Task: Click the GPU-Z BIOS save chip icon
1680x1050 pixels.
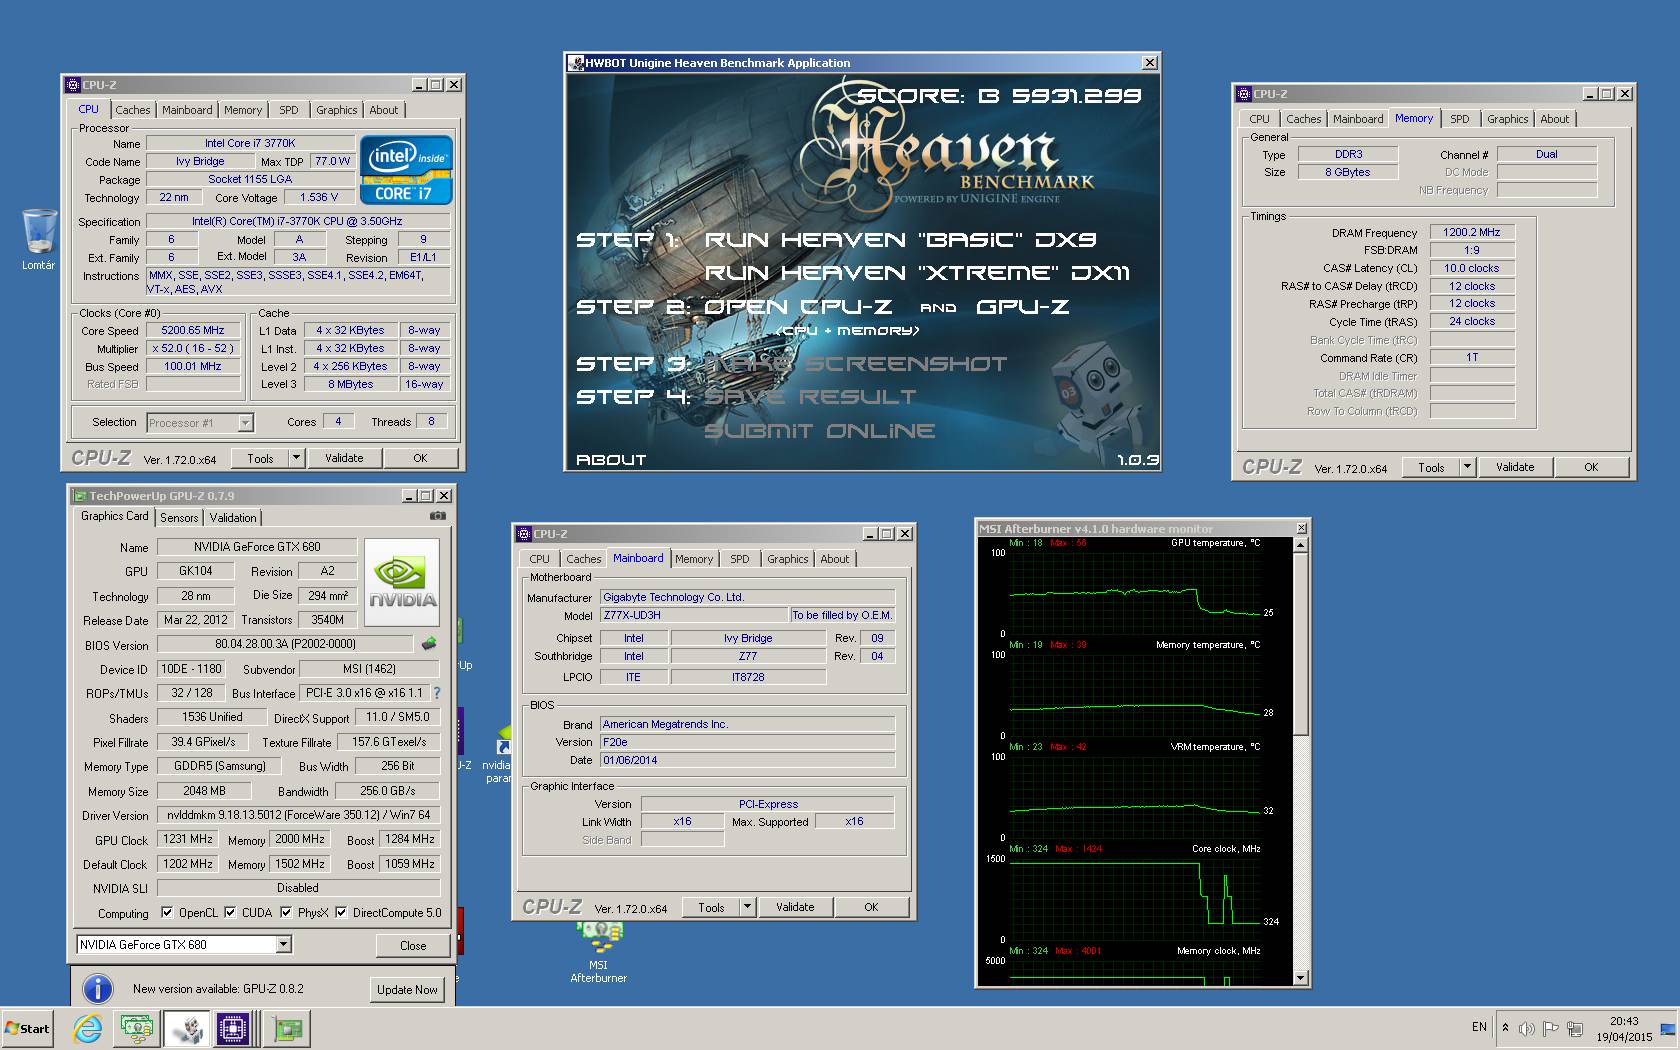Action: 429,644
